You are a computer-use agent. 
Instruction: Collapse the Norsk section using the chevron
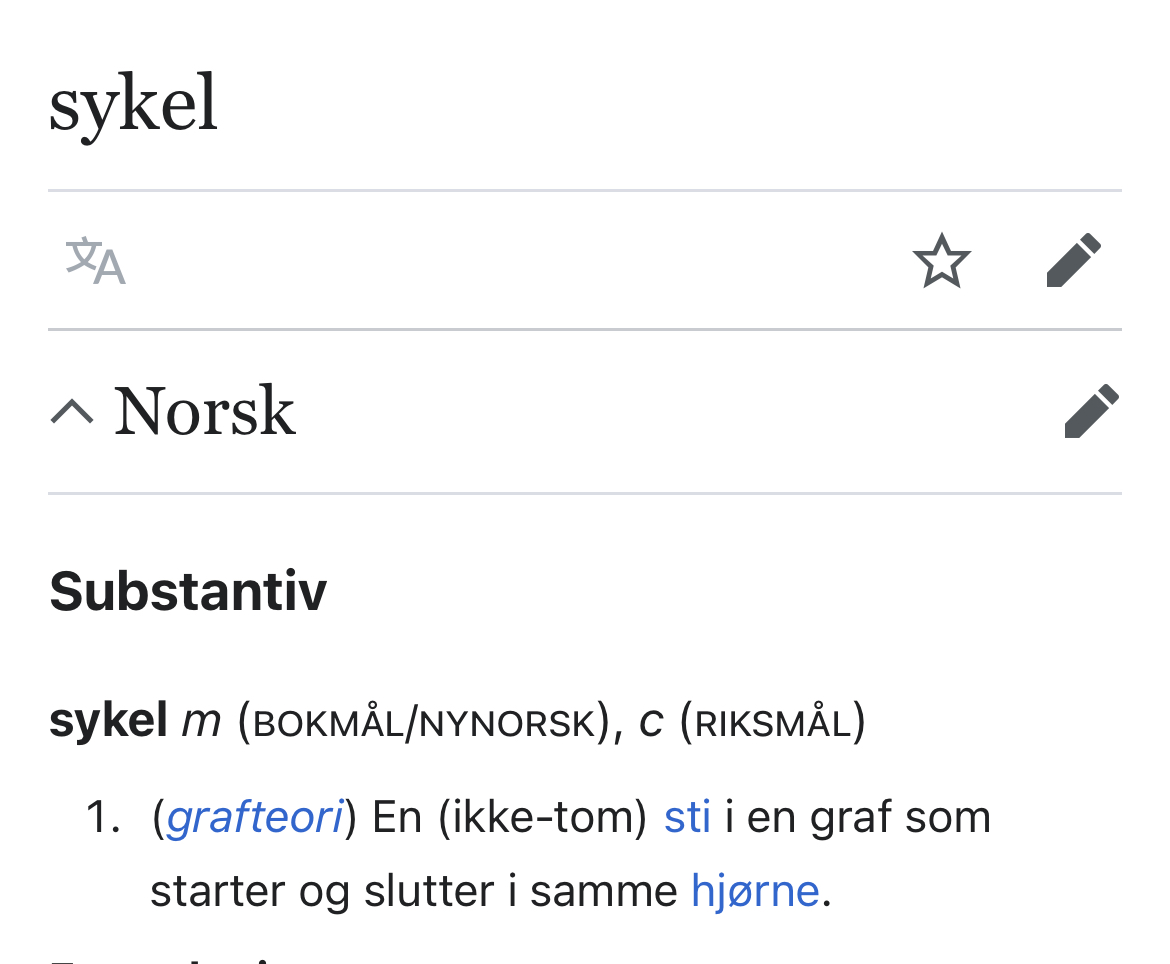point(72,412)
